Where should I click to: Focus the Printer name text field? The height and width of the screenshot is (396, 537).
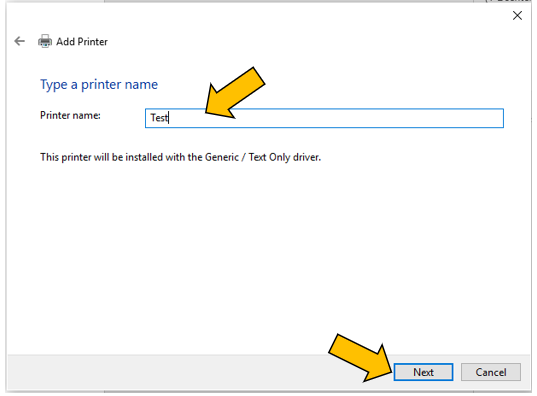point(324,118)
